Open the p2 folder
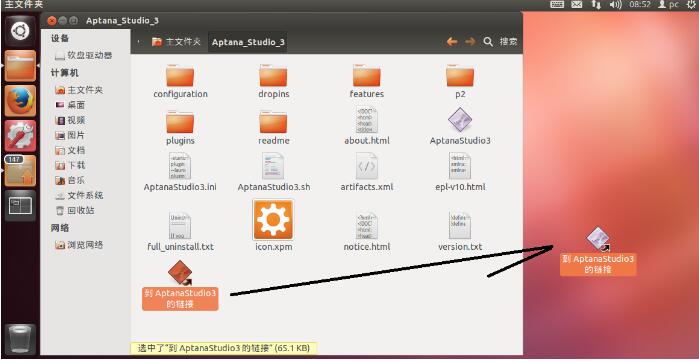 460,81
